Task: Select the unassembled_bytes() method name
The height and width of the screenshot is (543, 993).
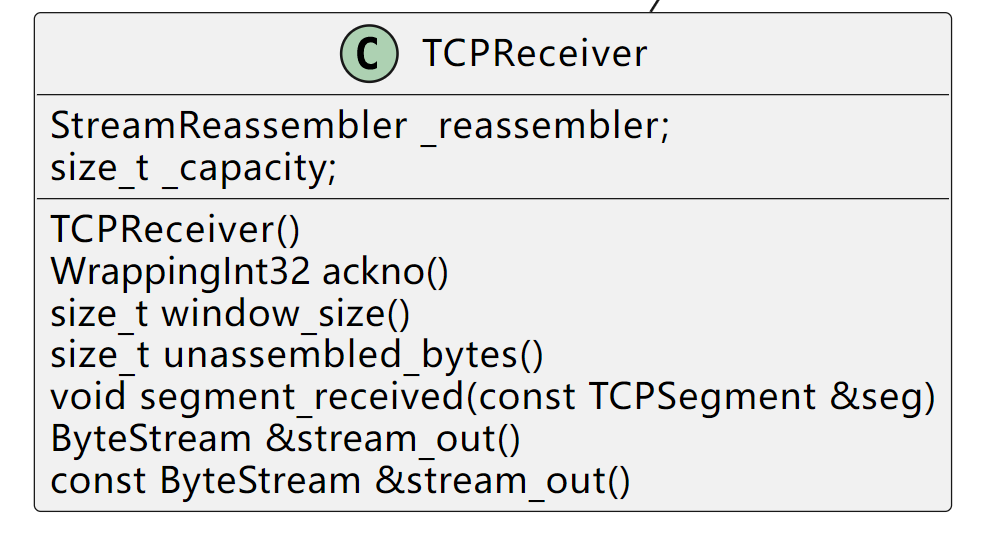Action: 353,355
